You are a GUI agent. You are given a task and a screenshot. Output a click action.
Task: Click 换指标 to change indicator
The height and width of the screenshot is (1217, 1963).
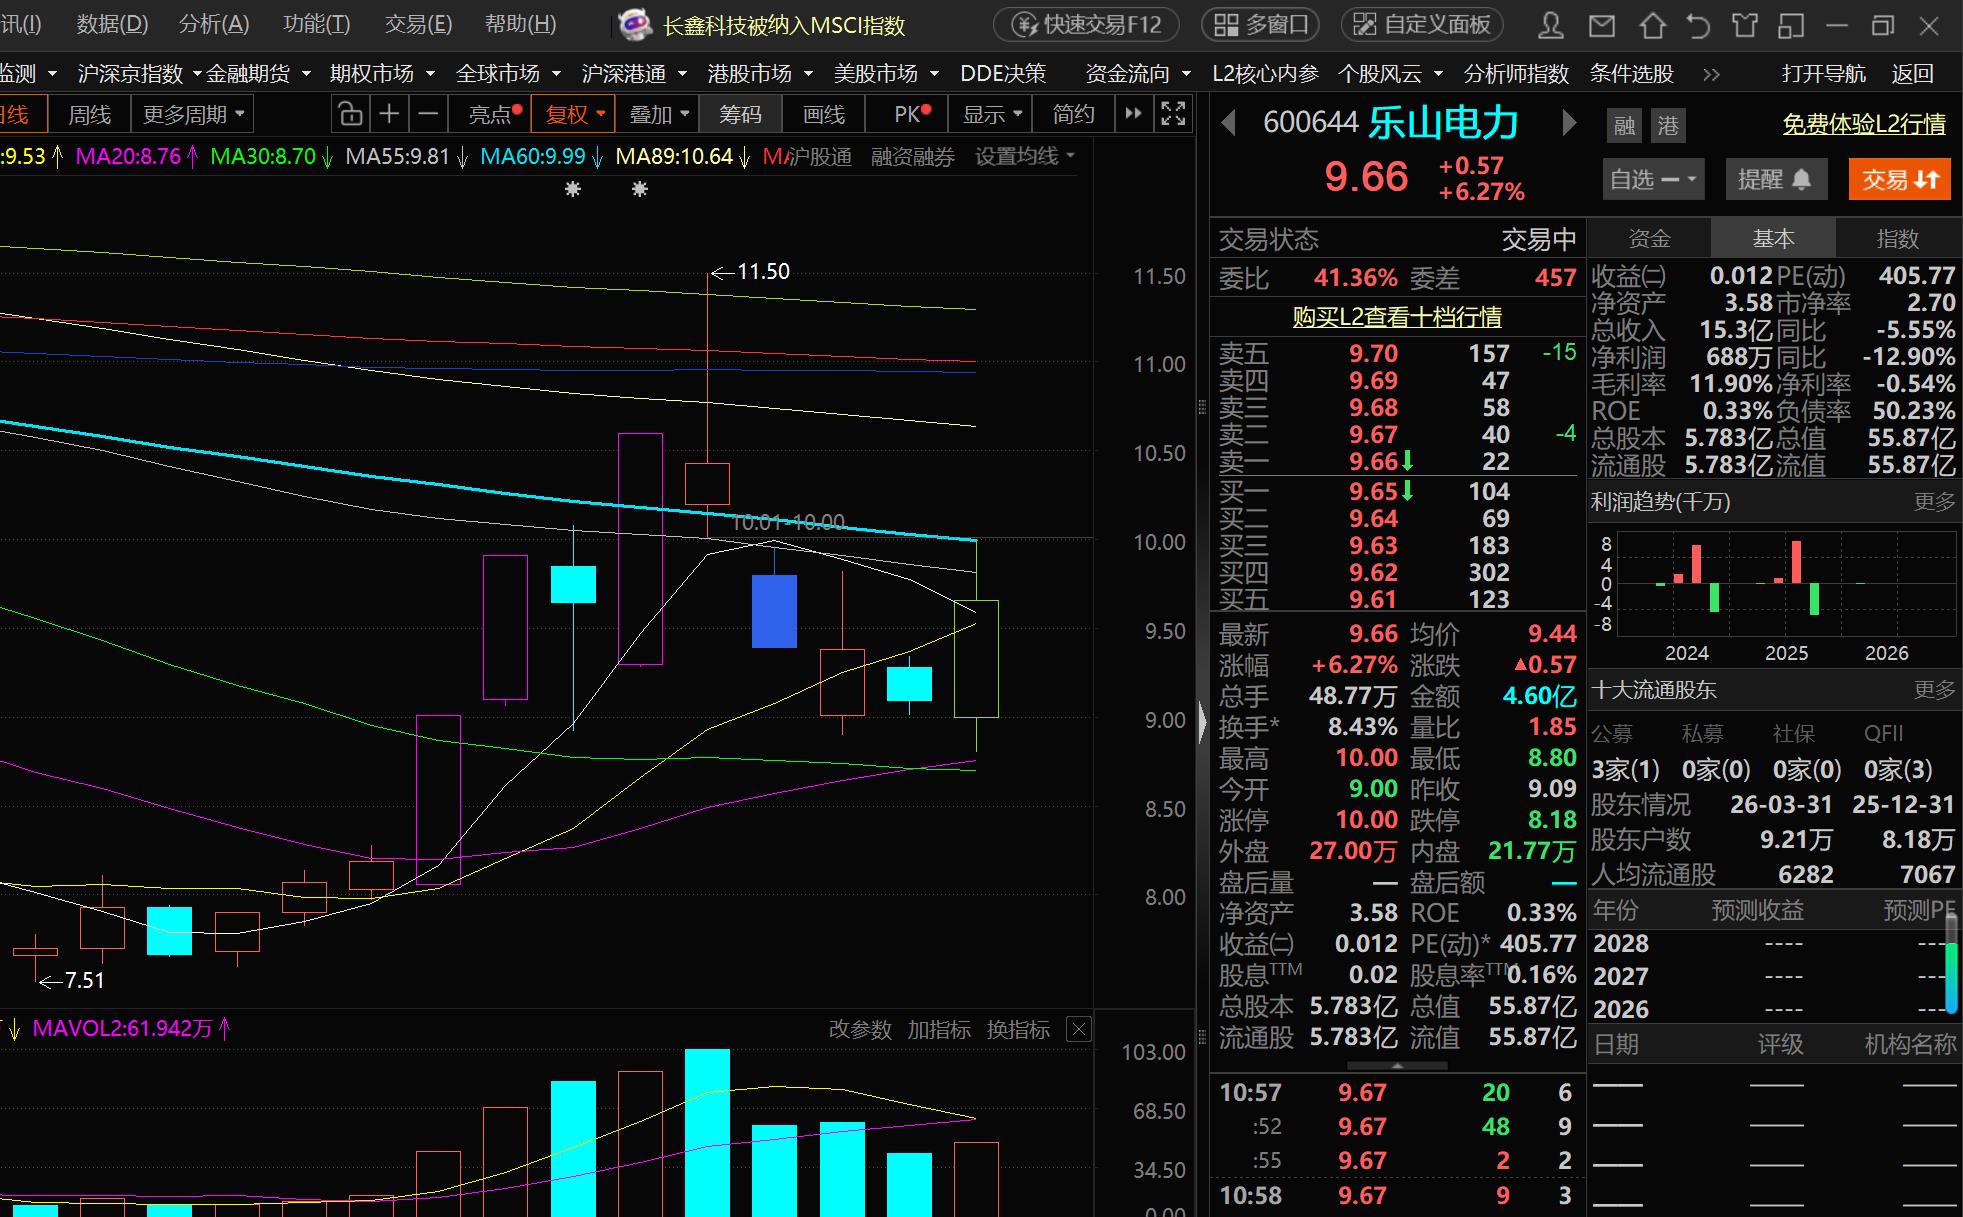click(1018, 1030)
